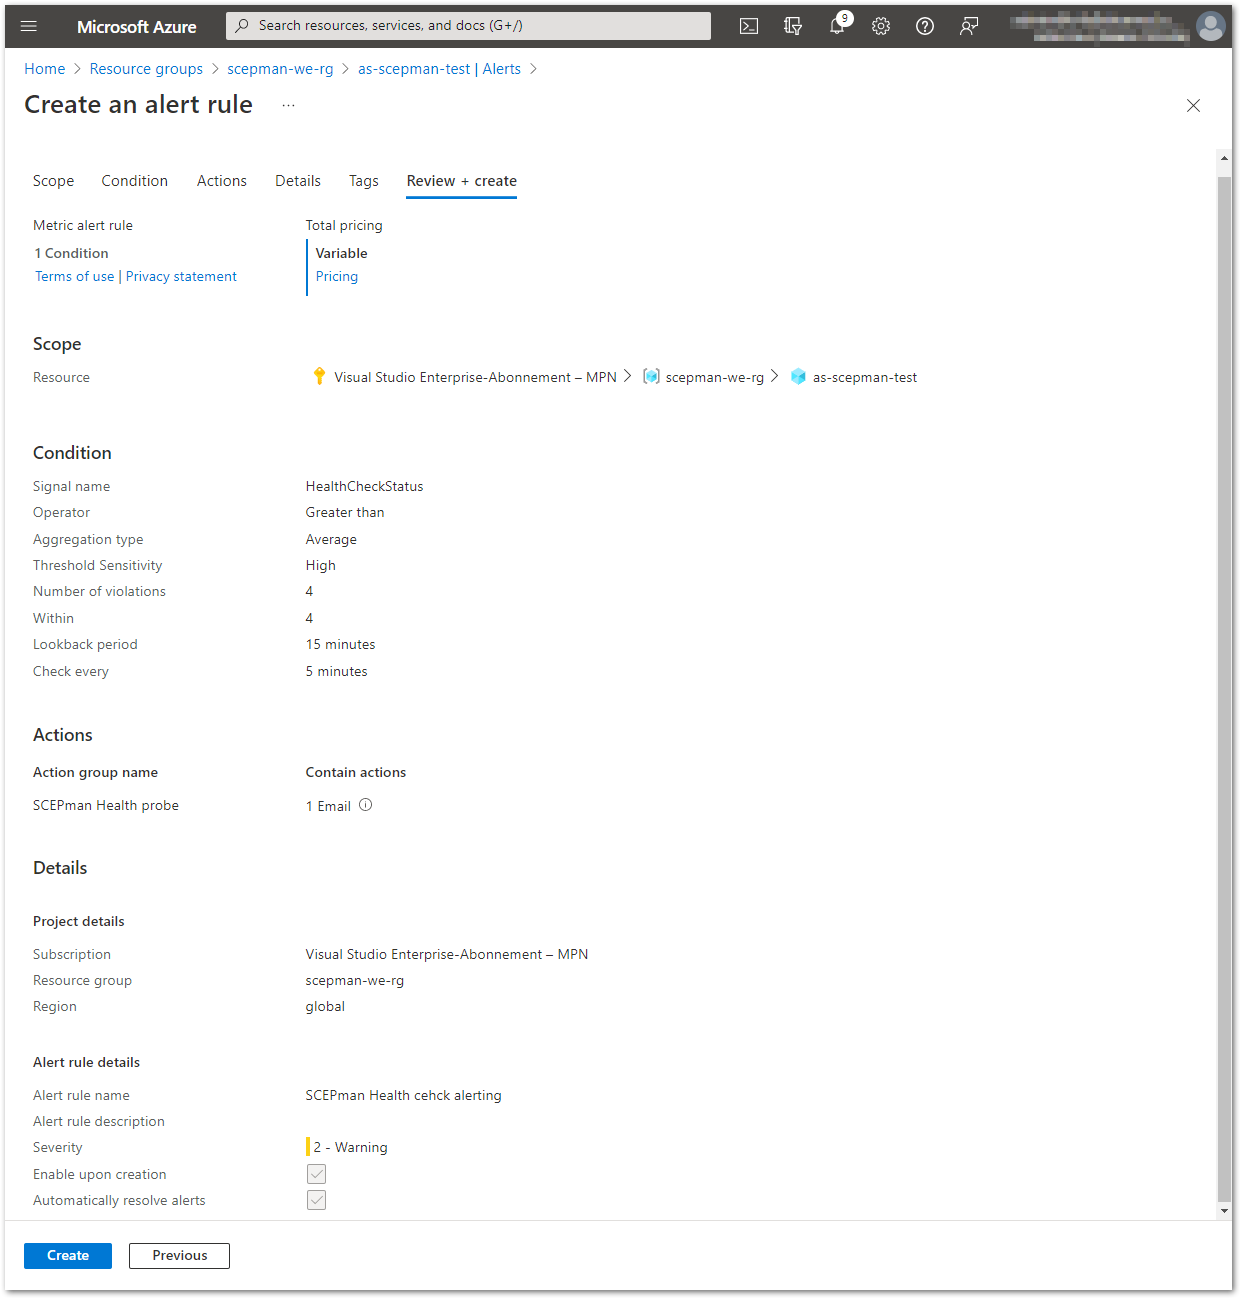
Task: Click the chevron after Visual Studio Enterprise-Abonnement
Action: [x=627, y=376]
